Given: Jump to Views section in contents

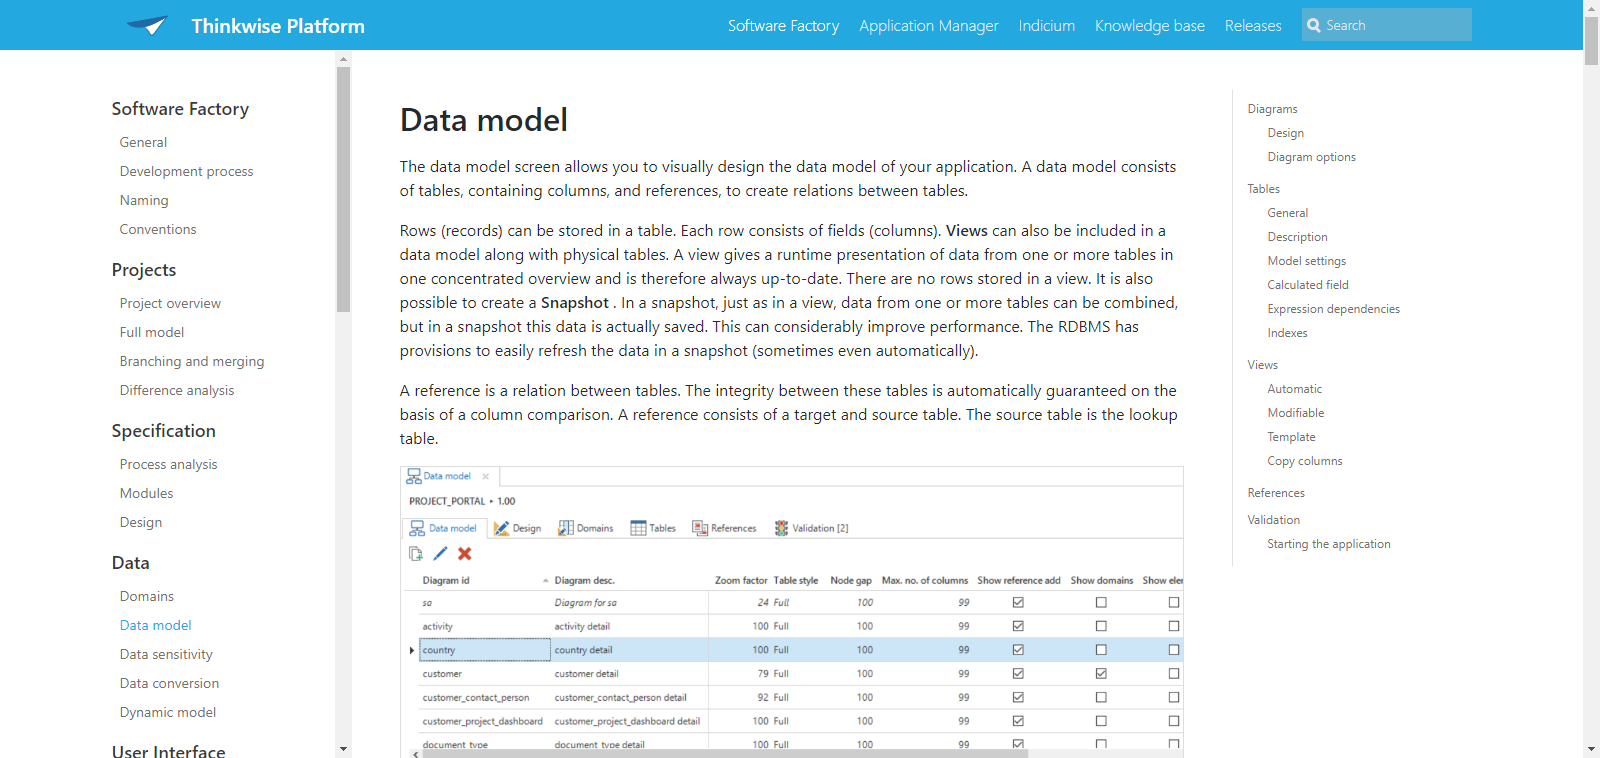Looking at the screenshot, I should pyautogui.click(x=1262, y=365).
